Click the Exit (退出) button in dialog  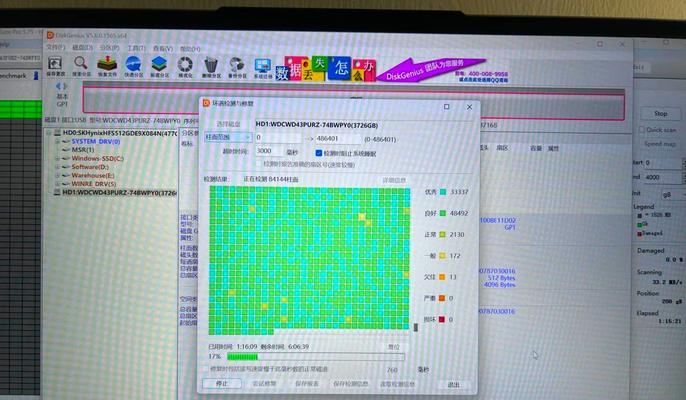pyautogui.click(x=453, y=384)
